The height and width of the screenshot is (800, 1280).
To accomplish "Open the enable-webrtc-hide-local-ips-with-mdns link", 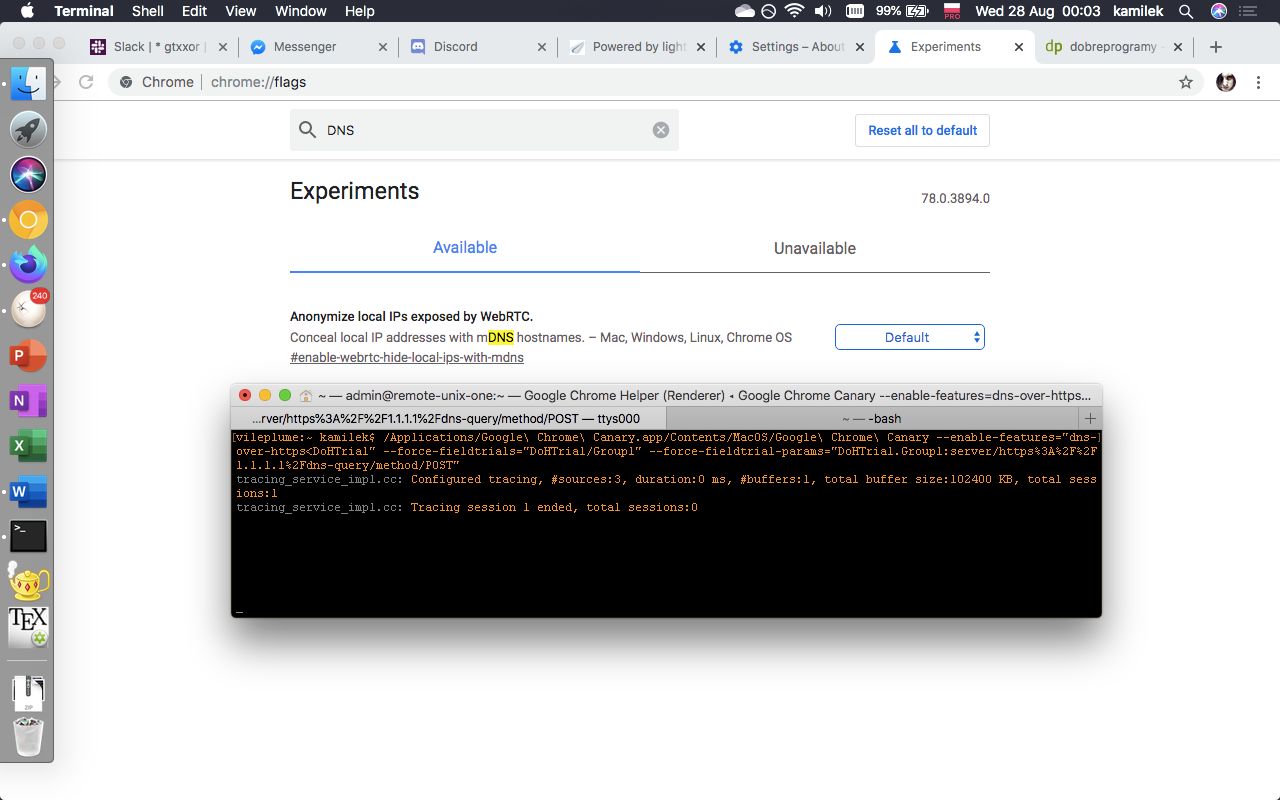I will pos(406,357).
